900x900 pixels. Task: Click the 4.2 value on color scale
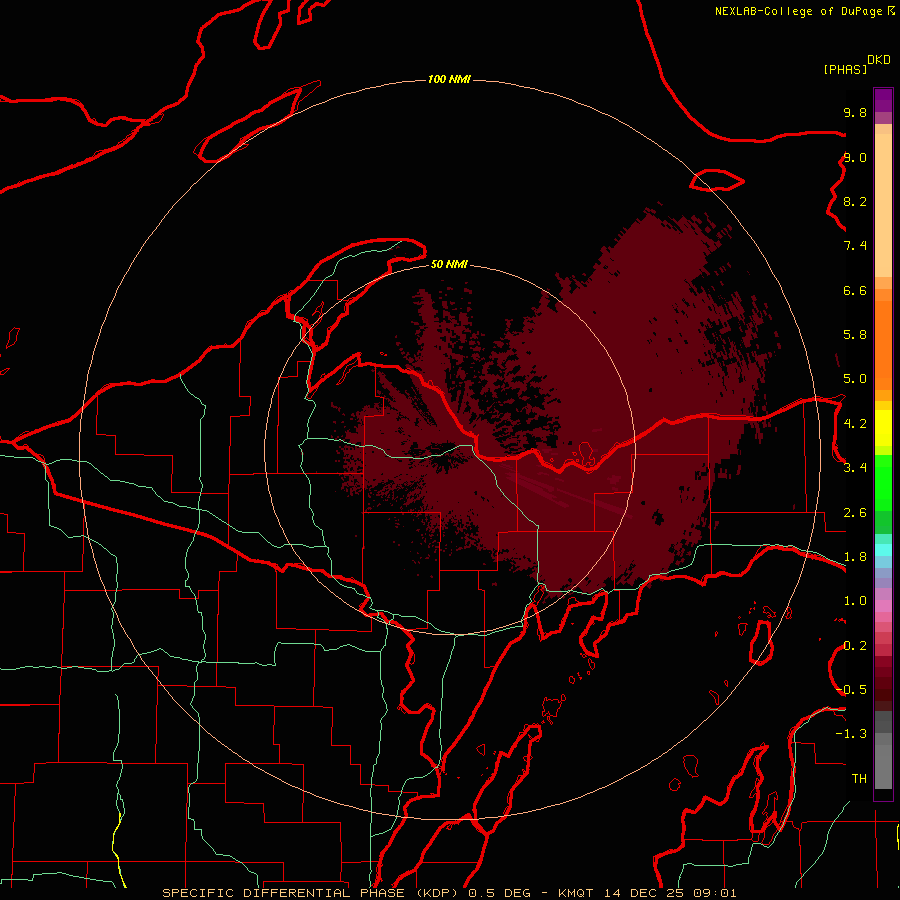click(x=855, y=424)
